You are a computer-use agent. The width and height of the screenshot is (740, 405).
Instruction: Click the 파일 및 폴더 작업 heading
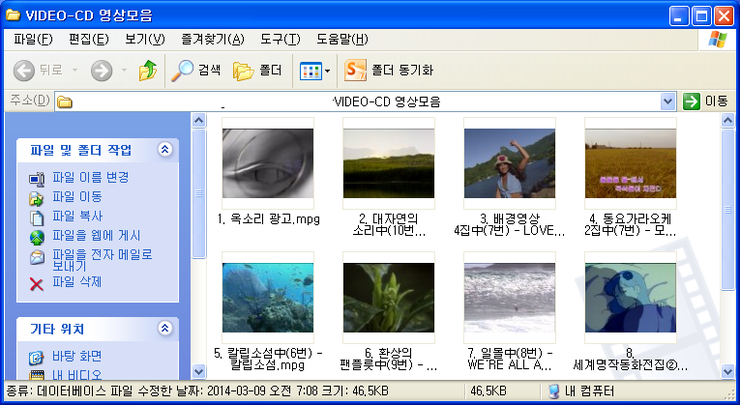(x=81, y=150)
